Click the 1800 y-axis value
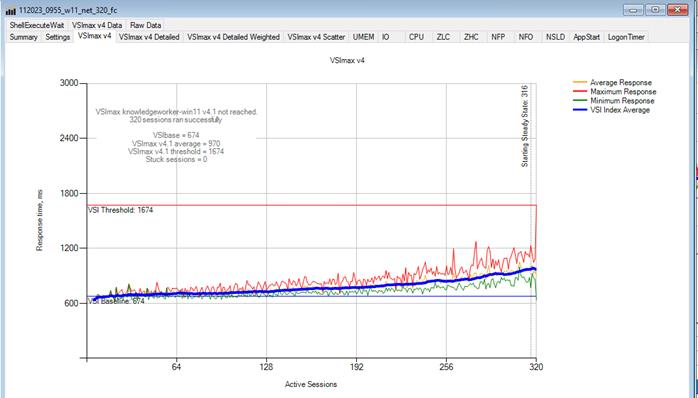Screen dimensions: 698x398 point(69,193)
